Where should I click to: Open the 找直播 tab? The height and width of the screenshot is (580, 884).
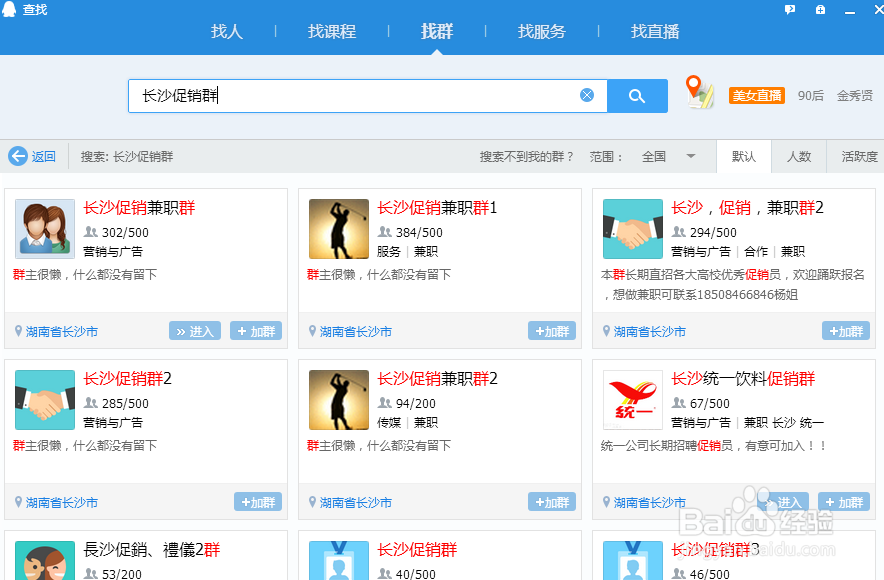click(655, 31)
